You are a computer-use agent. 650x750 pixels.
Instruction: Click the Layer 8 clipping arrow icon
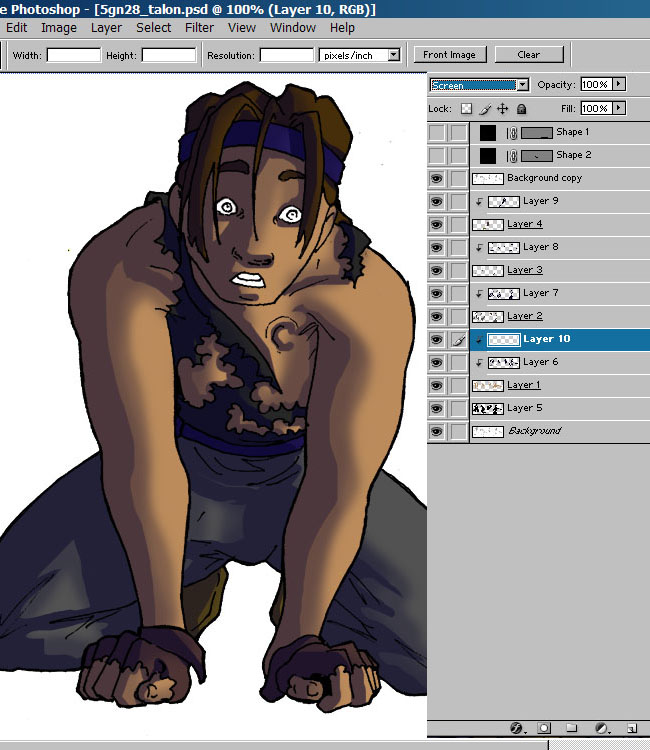479,248
